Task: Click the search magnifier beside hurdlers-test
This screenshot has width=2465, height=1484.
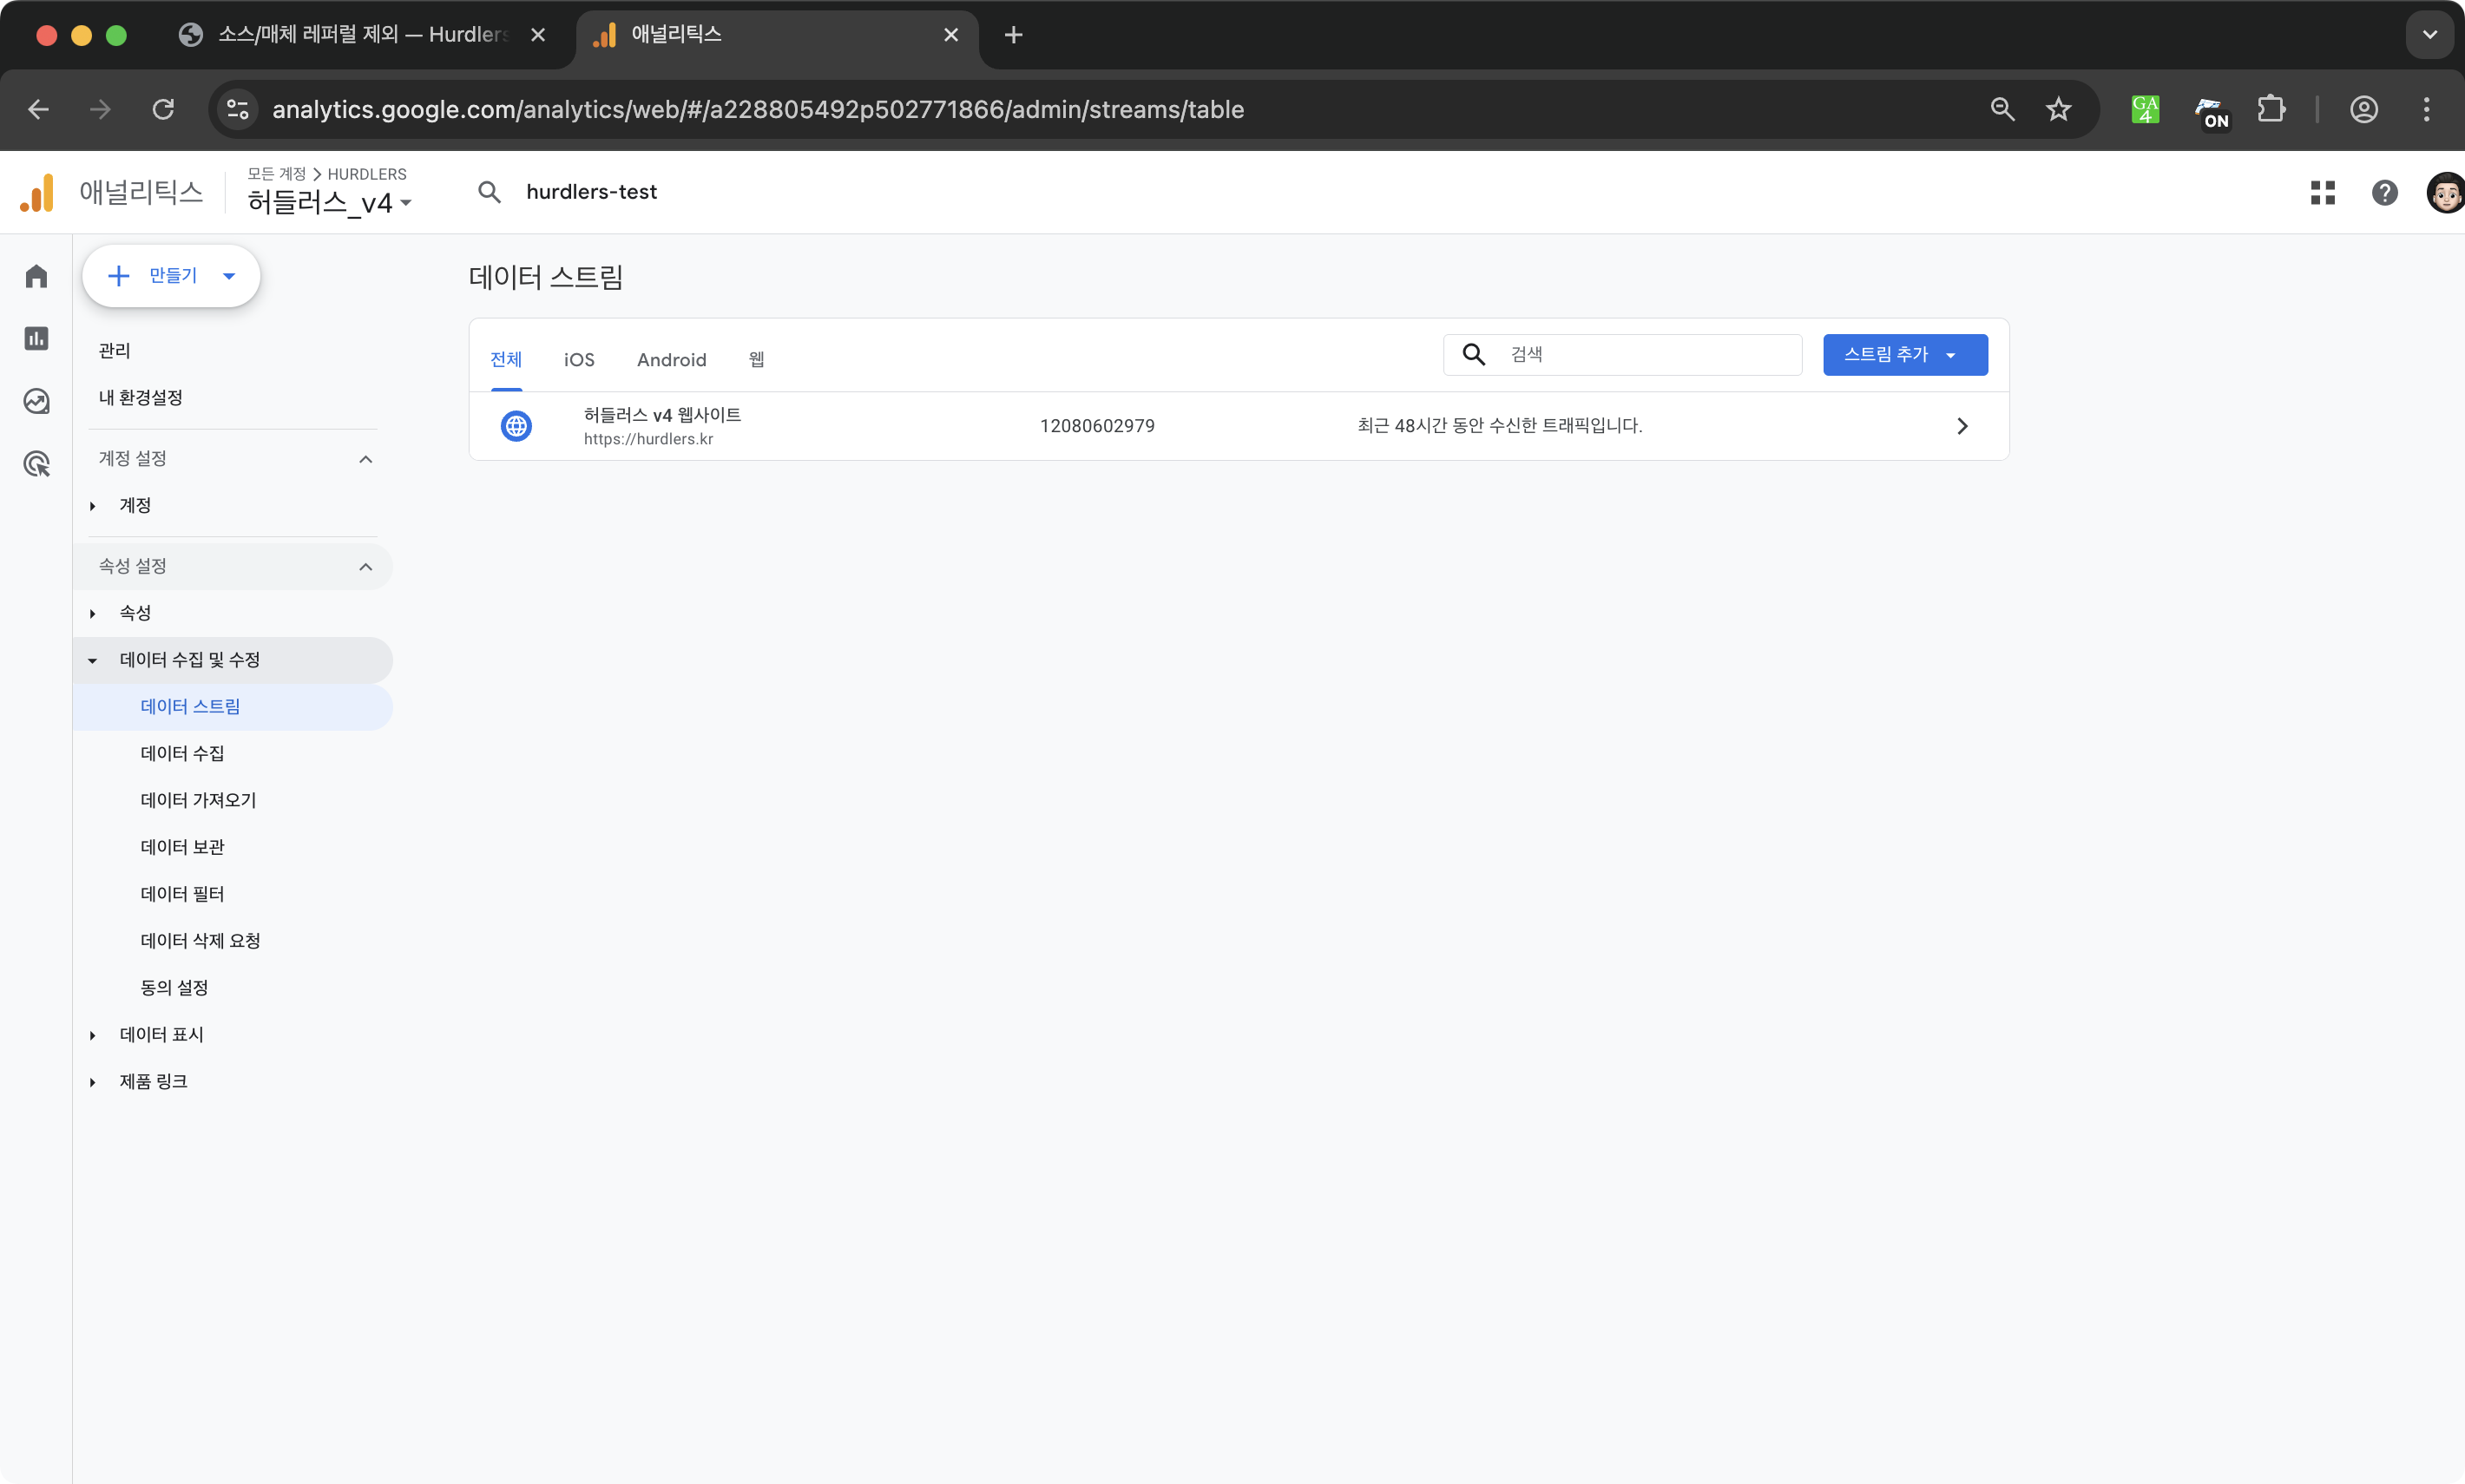Action: [x=489, y=192]
